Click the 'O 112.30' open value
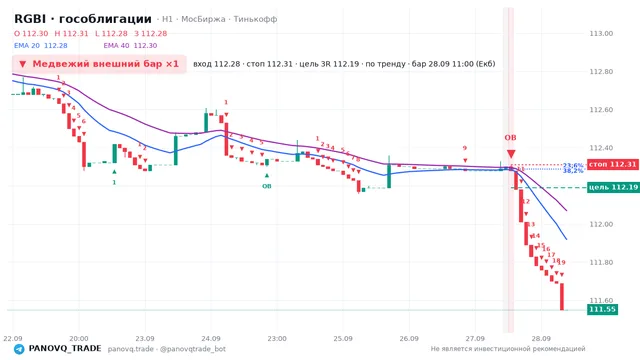The width and height of the screenshot is (640, 360). tap(31, 33)
